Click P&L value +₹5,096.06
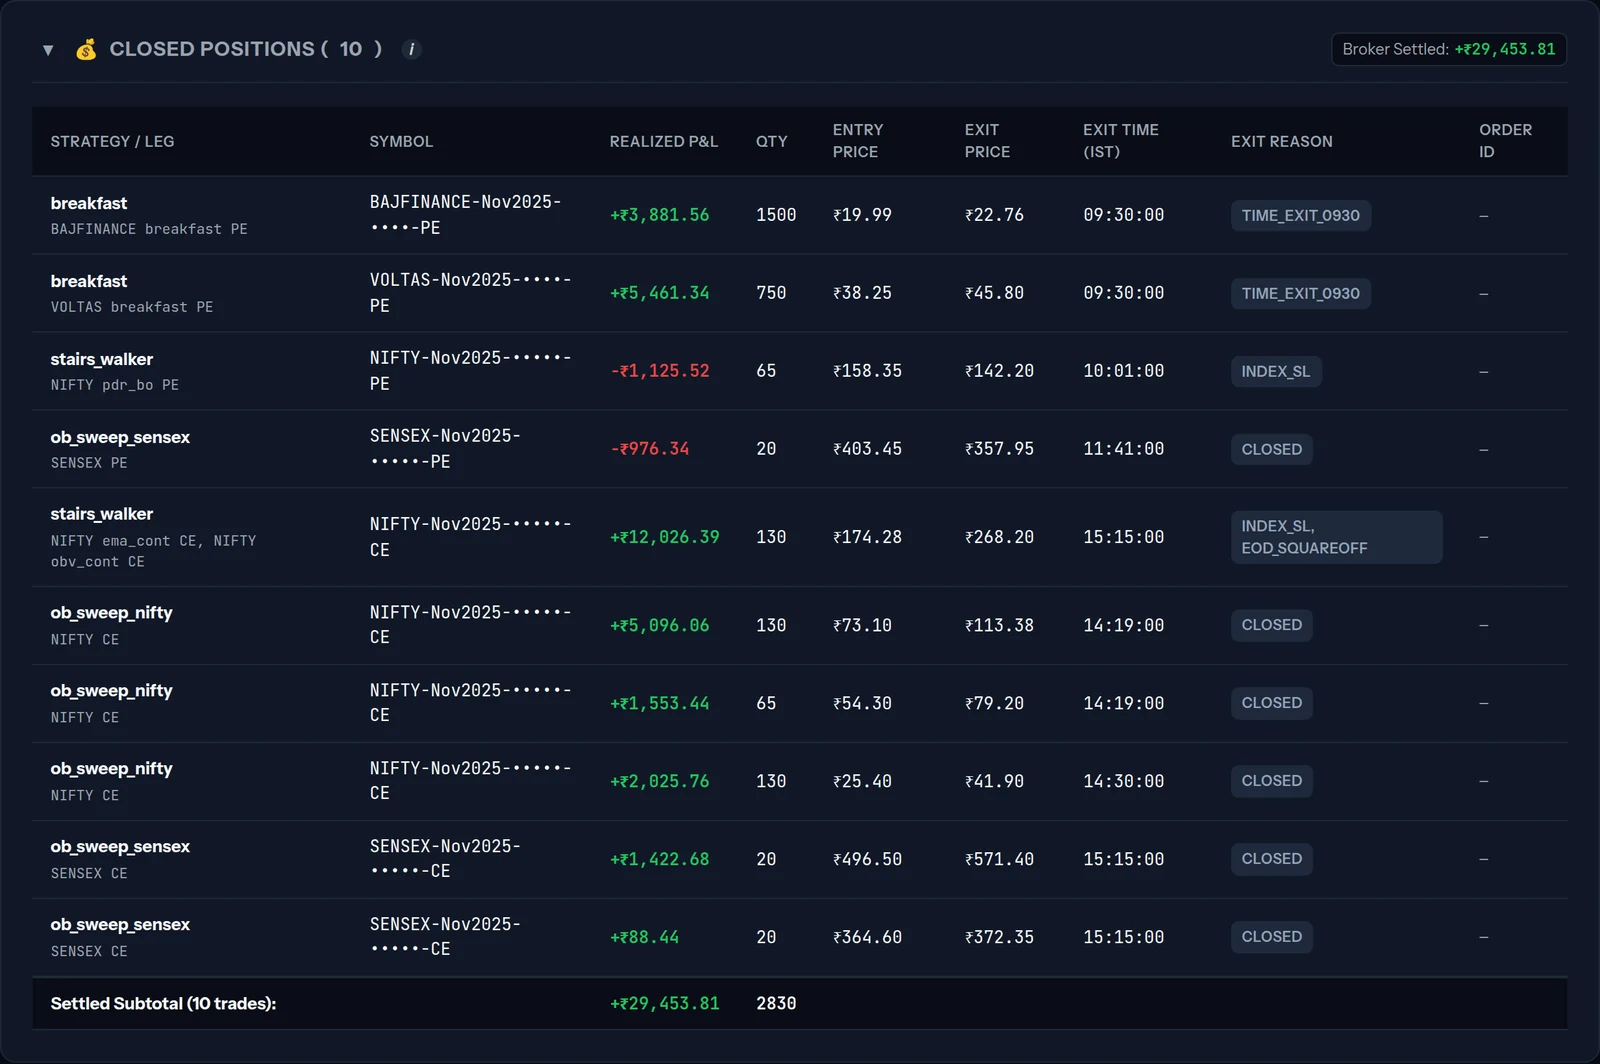The width and height of the screenshot is (1600, 1064). click(660, 625)
